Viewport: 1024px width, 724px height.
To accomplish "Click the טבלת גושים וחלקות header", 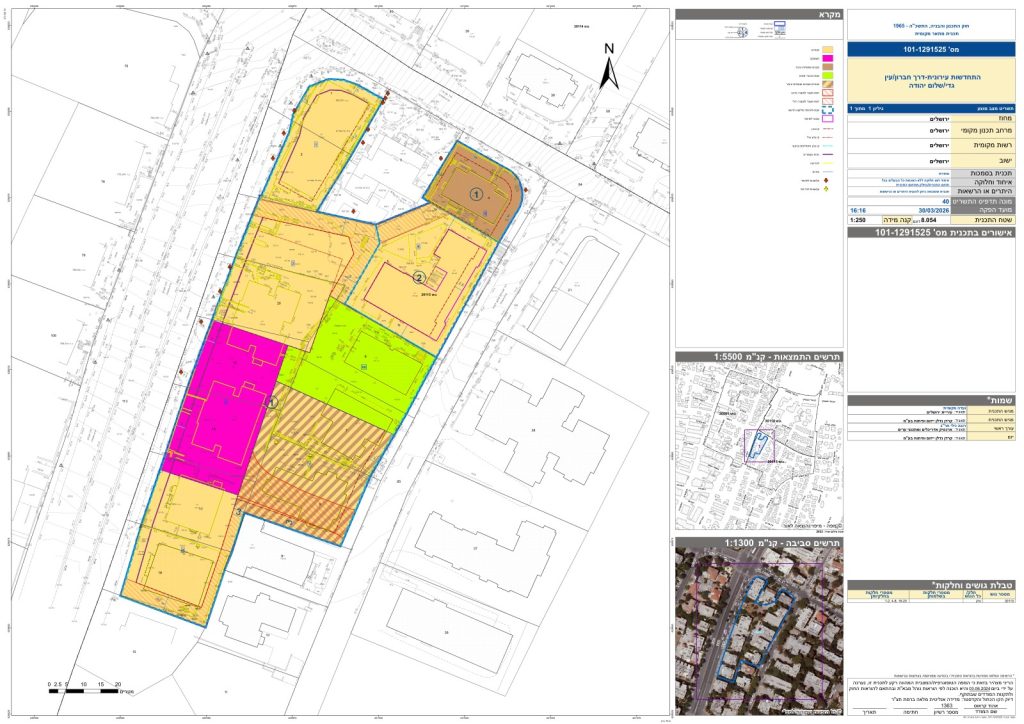I will pos(932,585).
